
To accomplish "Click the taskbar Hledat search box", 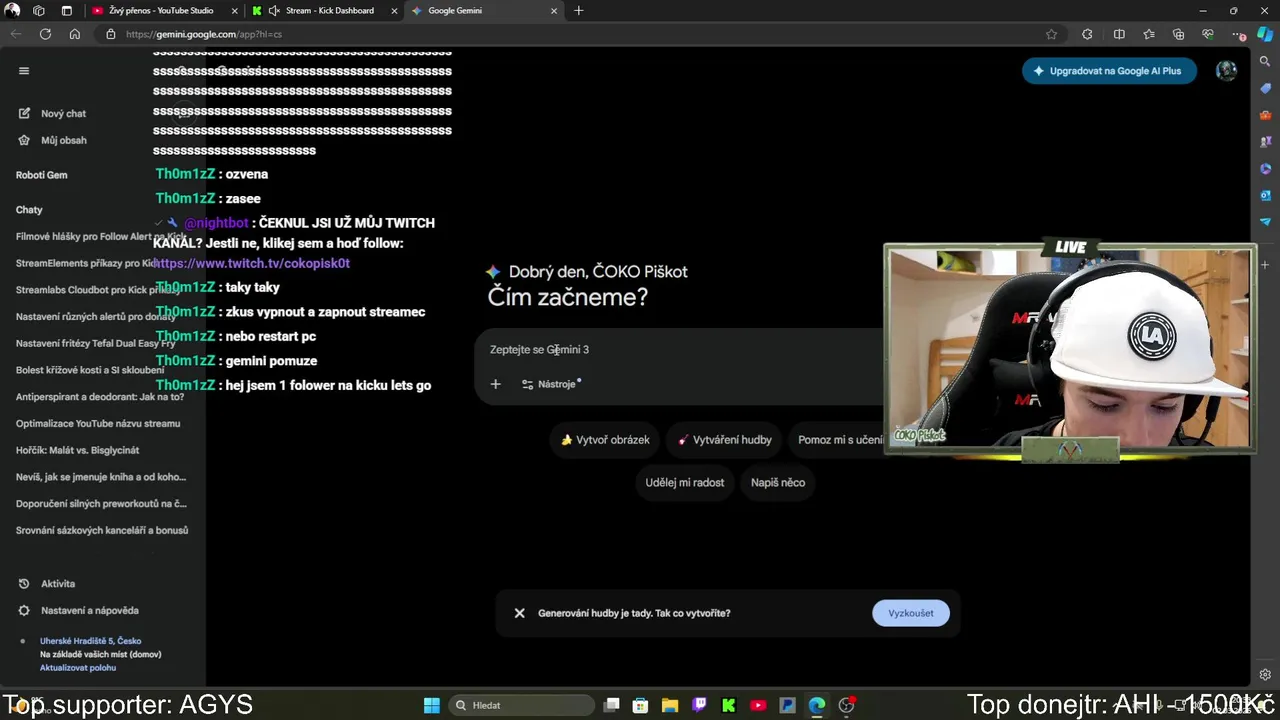I will pos(520,705).
